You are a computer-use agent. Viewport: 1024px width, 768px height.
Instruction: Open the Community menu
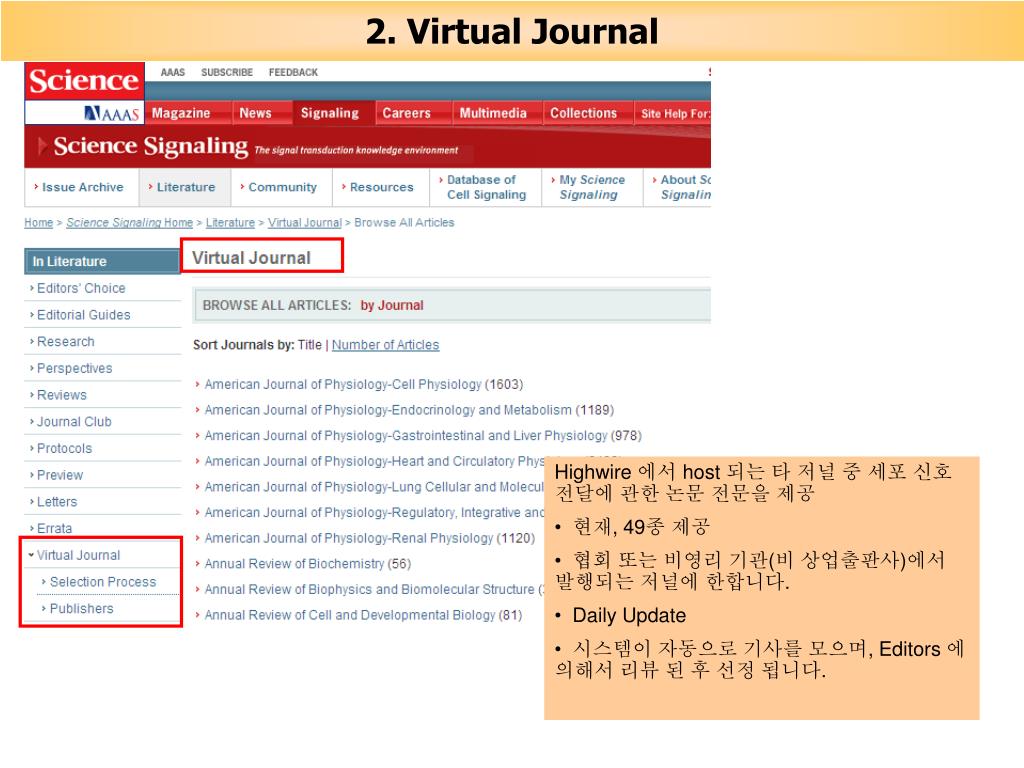[x=282, y=187]
